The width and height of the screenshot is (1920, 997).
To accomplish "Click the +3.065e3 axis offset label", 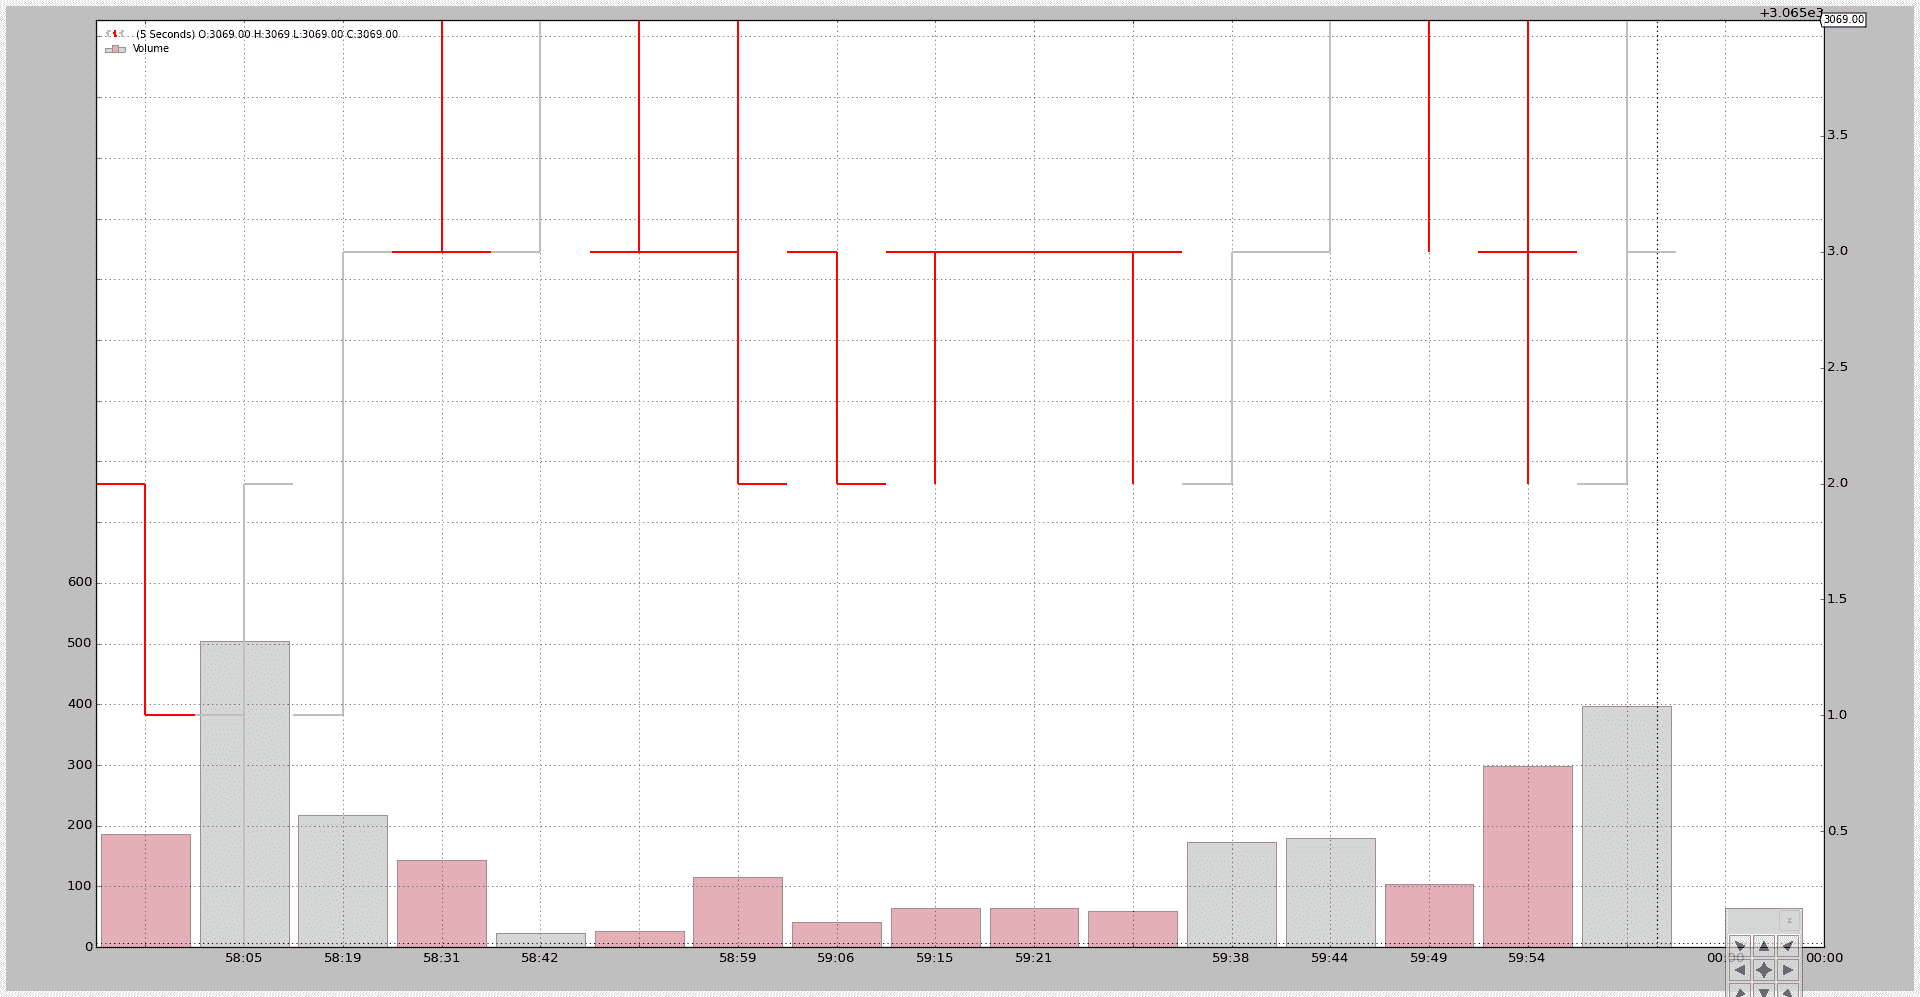I will [1791, 13].
